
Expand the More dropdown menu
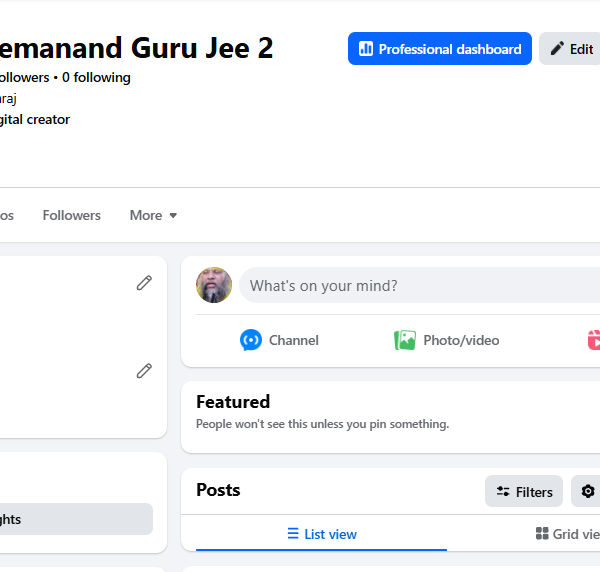point(153,215)
